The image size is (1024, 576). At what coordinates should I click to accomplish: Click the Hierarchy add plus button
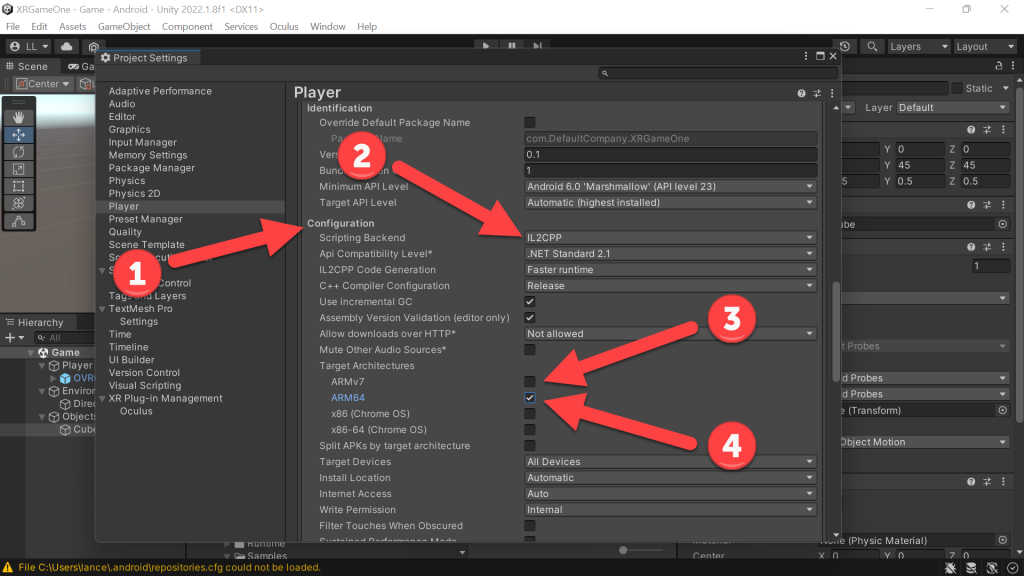[x=10, y=338]
